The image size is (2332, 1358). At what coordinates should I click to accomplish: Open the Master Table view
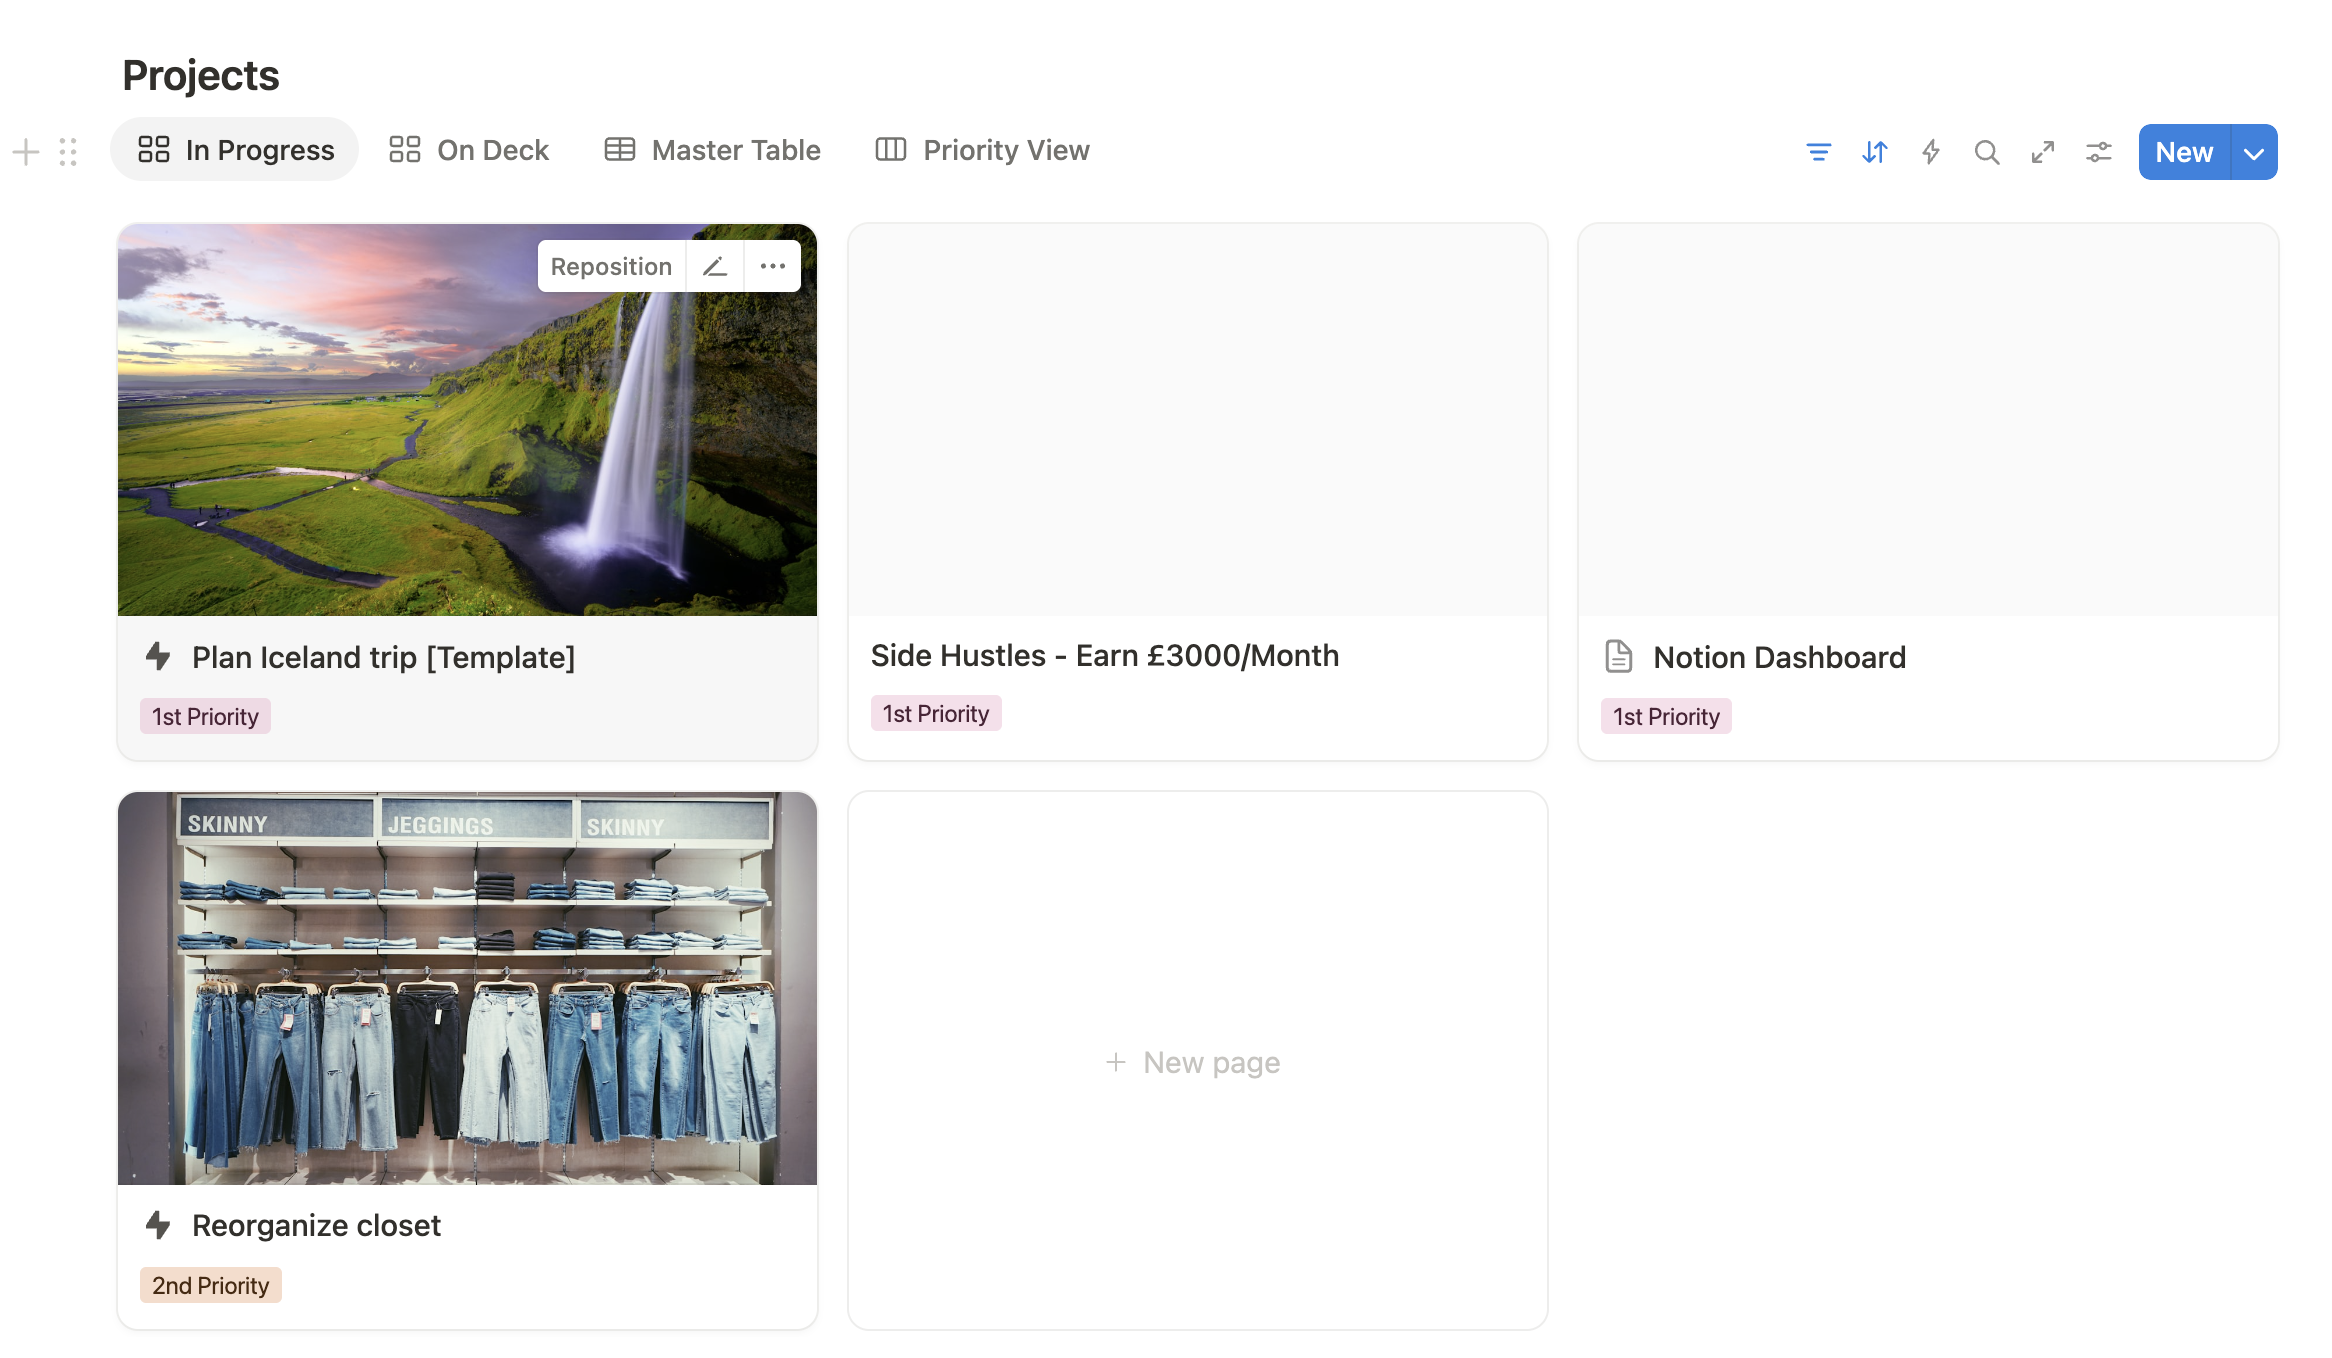click(712, 149)
